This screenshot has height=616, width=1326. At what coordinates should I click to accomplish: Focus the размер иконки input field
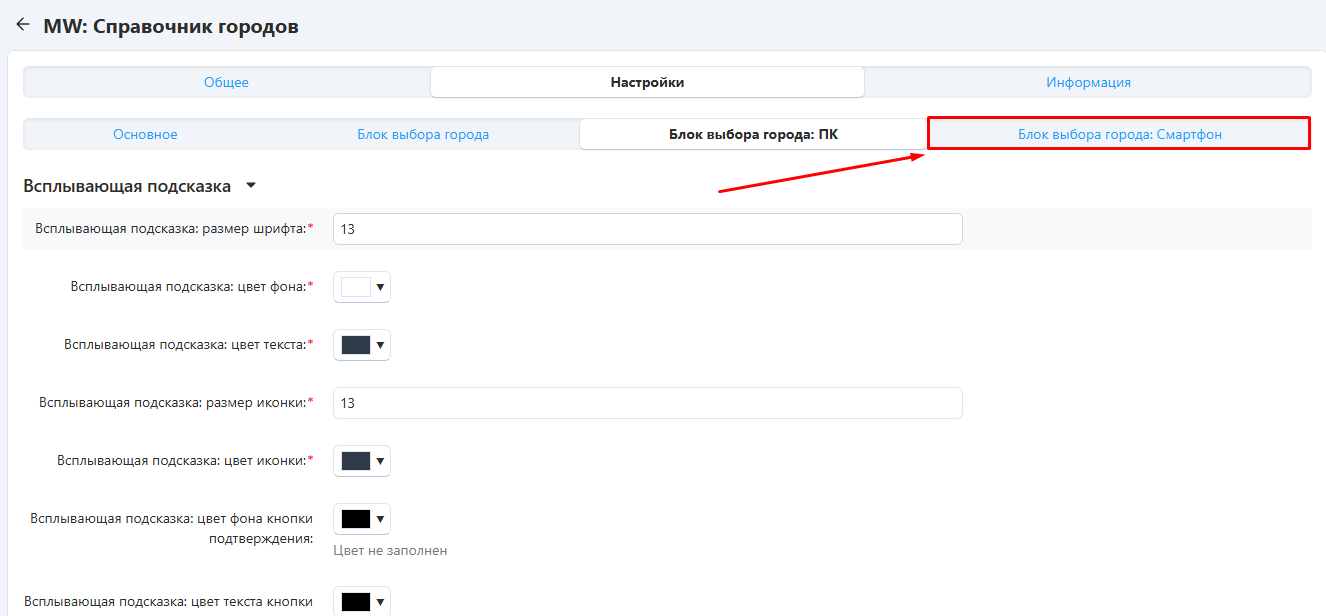point(647,403)
